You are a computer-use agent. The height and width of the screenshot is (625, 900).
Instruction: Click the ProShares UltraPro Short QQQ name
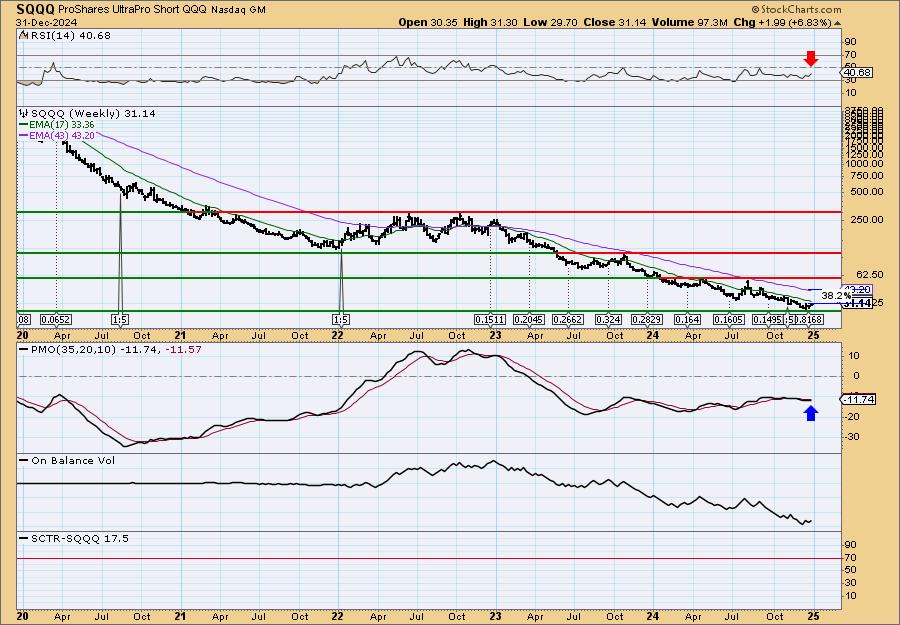(x=133, y=10)
